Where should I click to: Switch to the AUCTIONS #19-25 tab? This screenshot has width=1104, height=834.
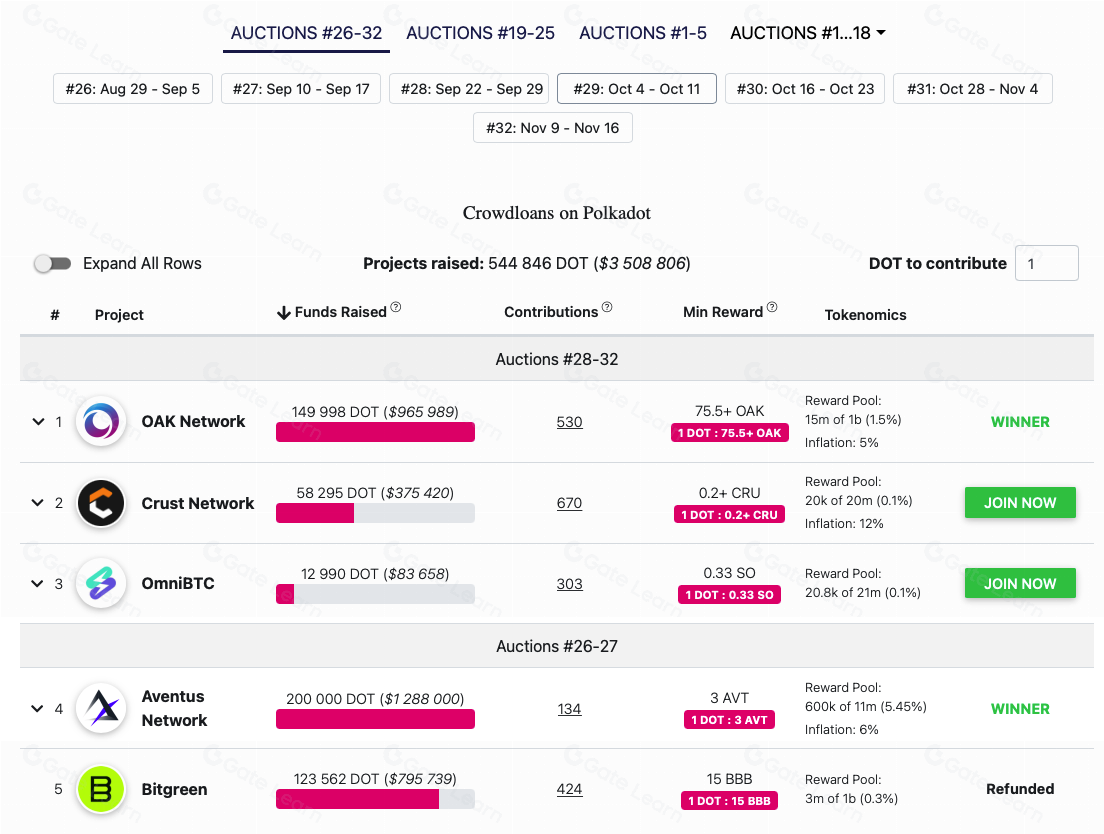(x=480, y=33)
